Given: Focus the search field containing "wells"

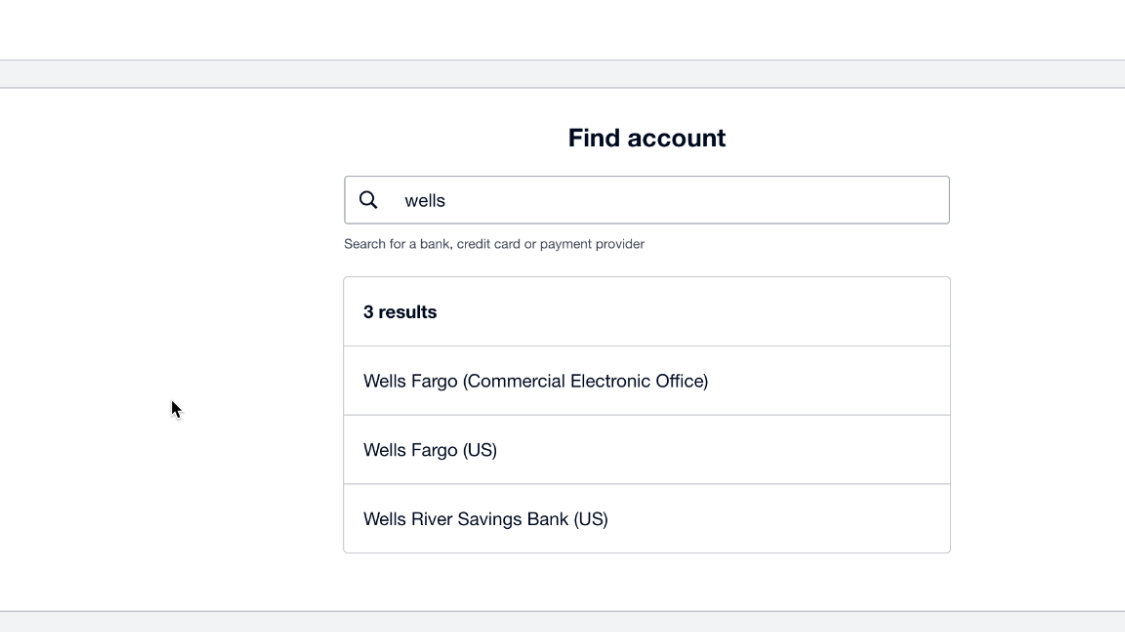Looking at the screenshot, I should (x=600, y=200).
